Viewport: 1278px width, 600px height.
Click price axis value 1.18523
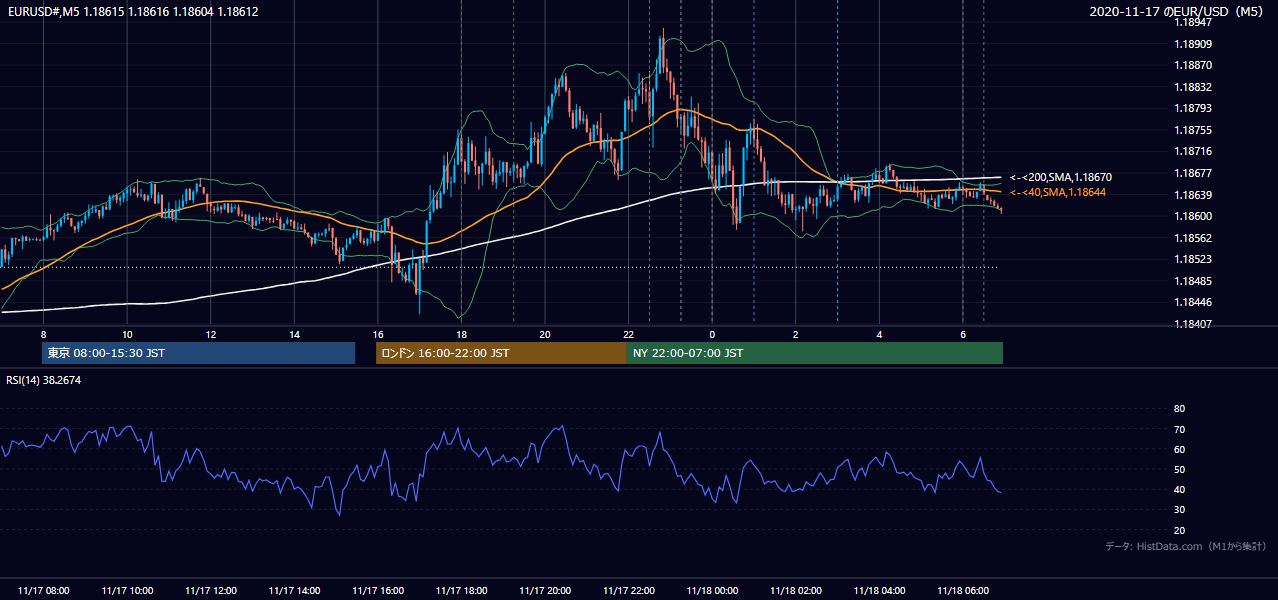click(1192, 259)
